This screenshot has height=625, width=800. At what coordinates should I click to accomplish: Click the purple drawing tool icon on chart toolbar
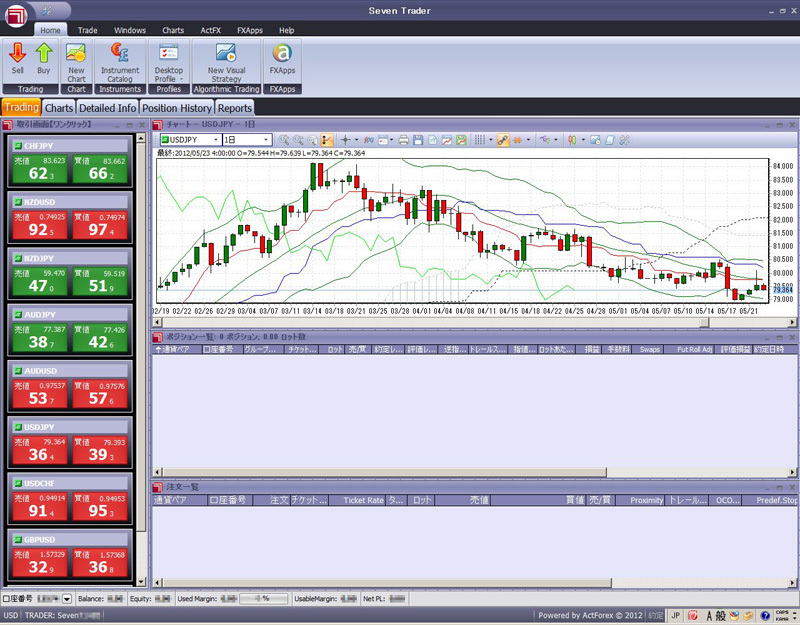coord(544,140)
